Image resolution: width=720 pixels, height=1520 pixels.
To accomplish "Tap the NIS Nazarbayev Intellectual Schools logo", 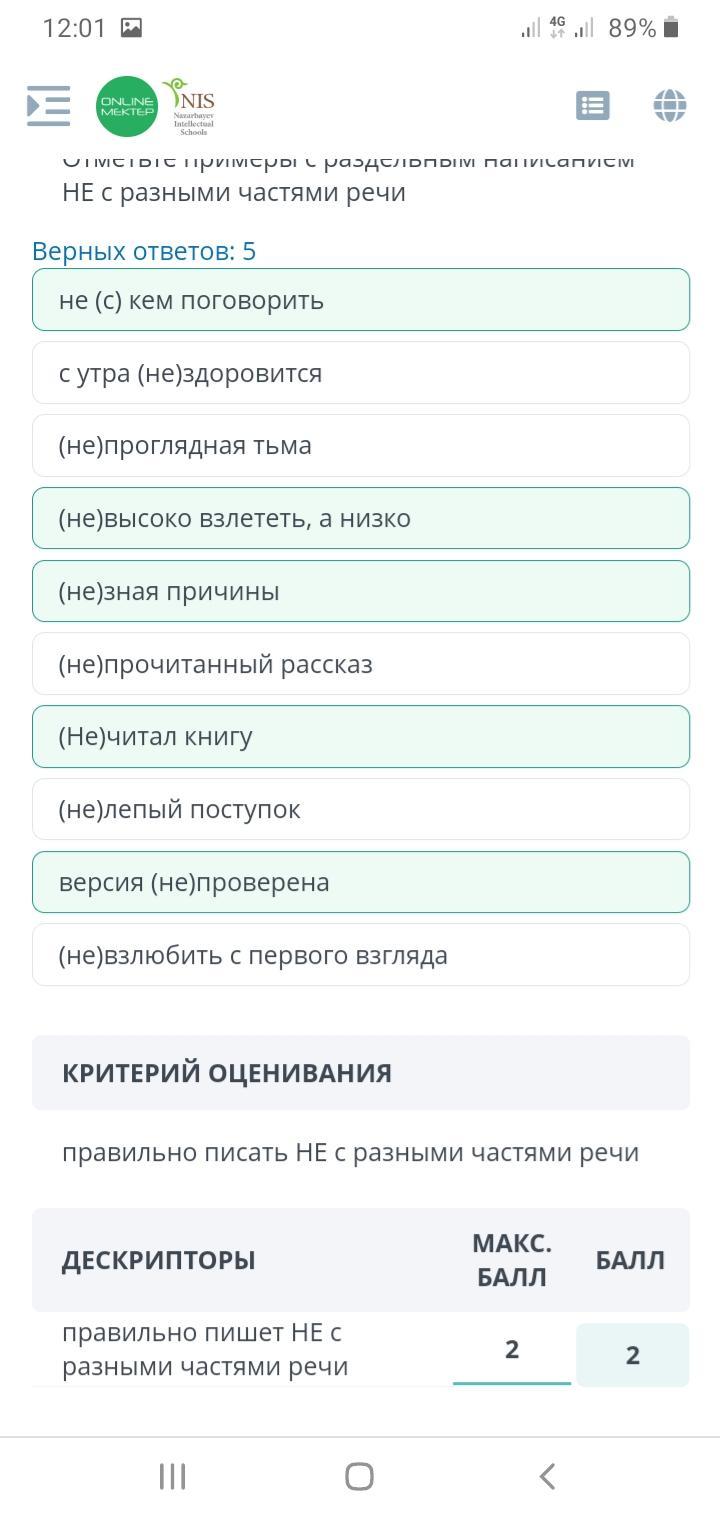I will point(190,106).
